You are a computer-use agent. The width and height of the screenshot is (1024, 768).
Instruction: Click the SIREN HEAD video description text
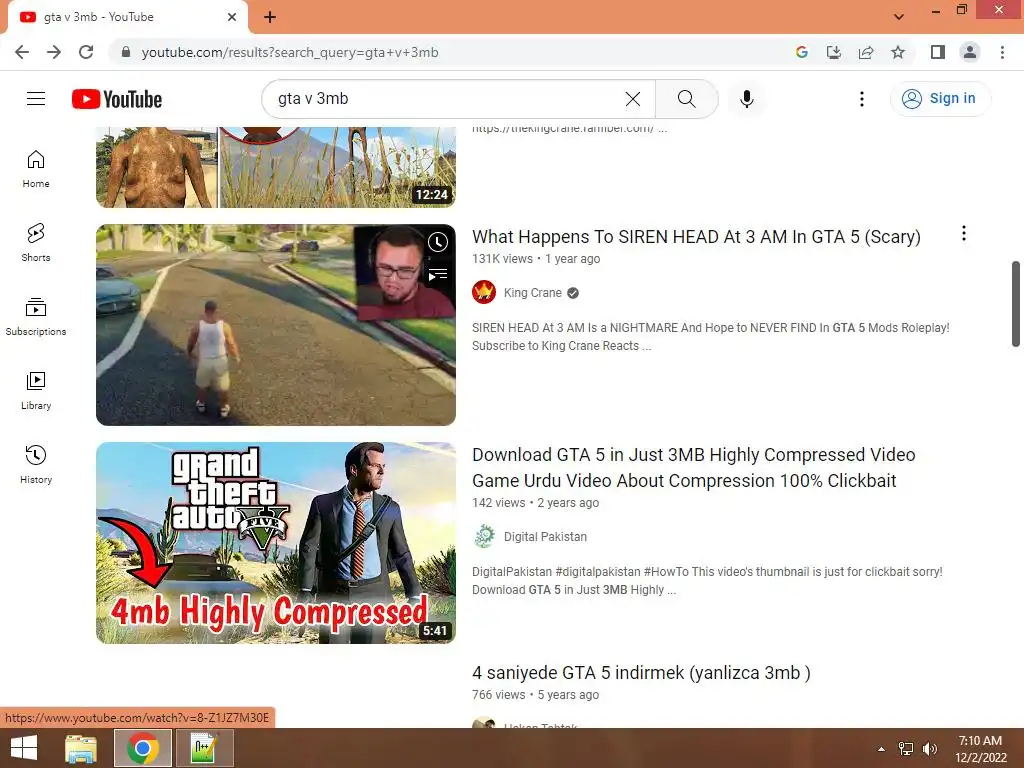(711, 336)
